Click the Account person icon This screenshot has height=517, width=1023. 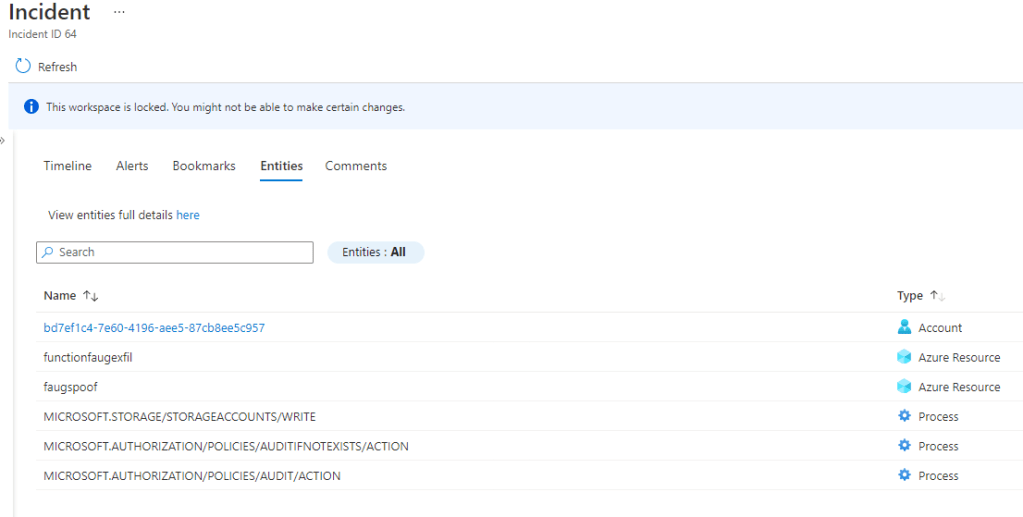[905, 327]
